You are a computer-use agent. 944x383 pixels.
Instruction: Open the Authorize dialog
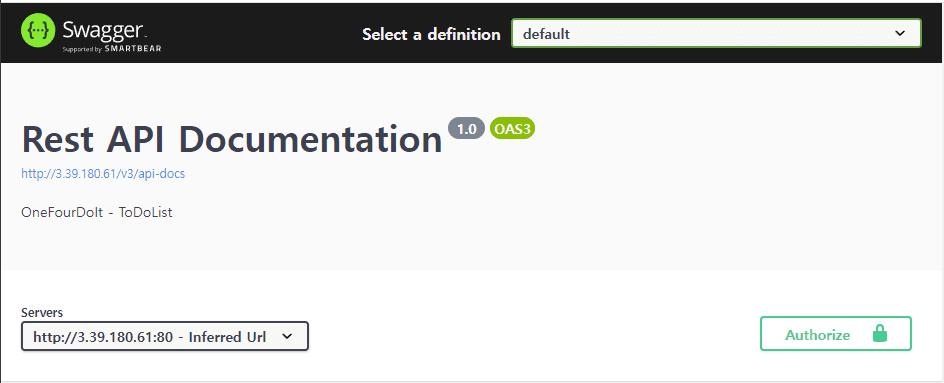(836, 334)
